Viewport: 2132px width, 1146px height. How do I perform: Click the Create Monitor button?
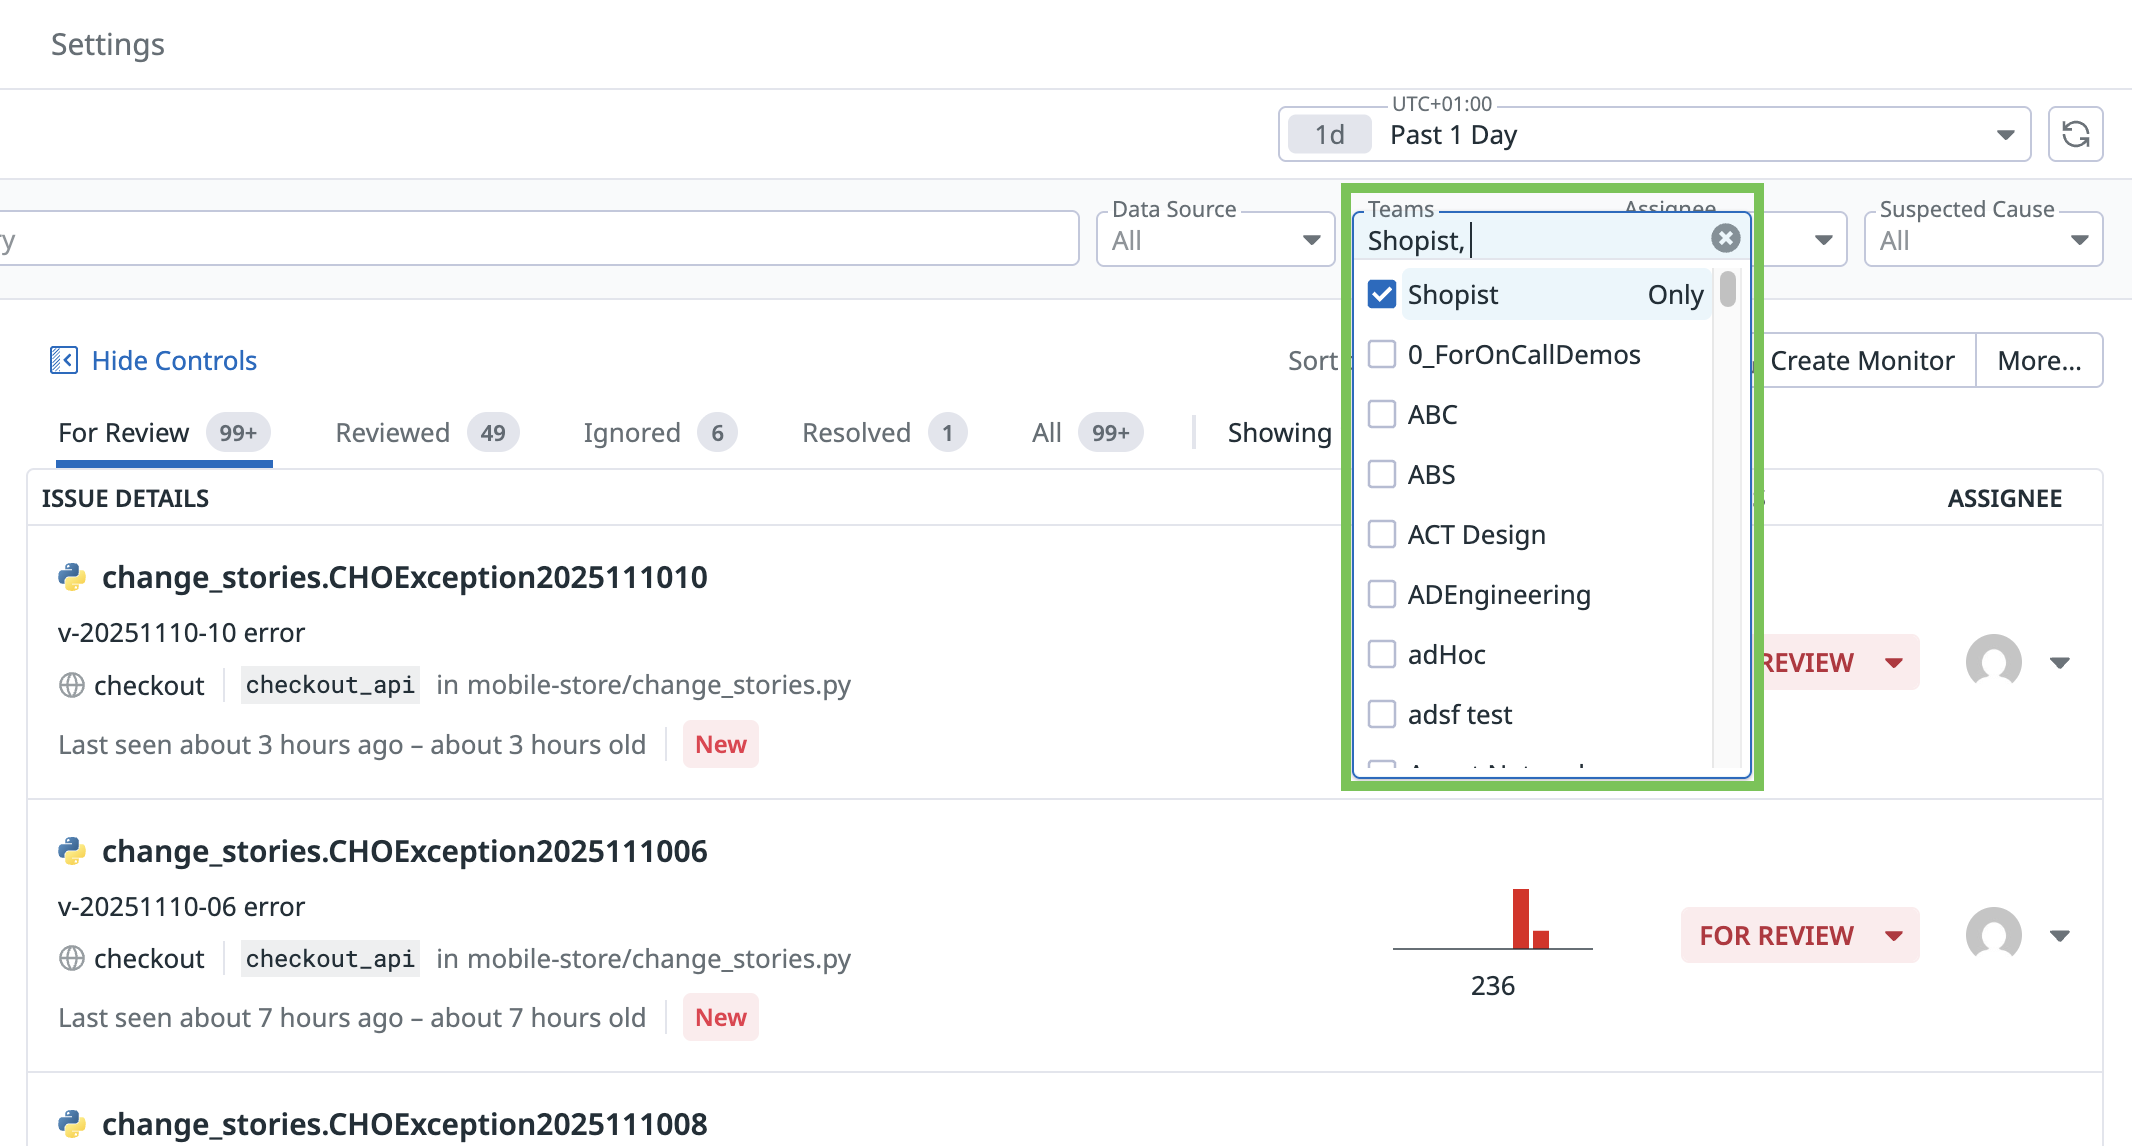coord(1861,360)
